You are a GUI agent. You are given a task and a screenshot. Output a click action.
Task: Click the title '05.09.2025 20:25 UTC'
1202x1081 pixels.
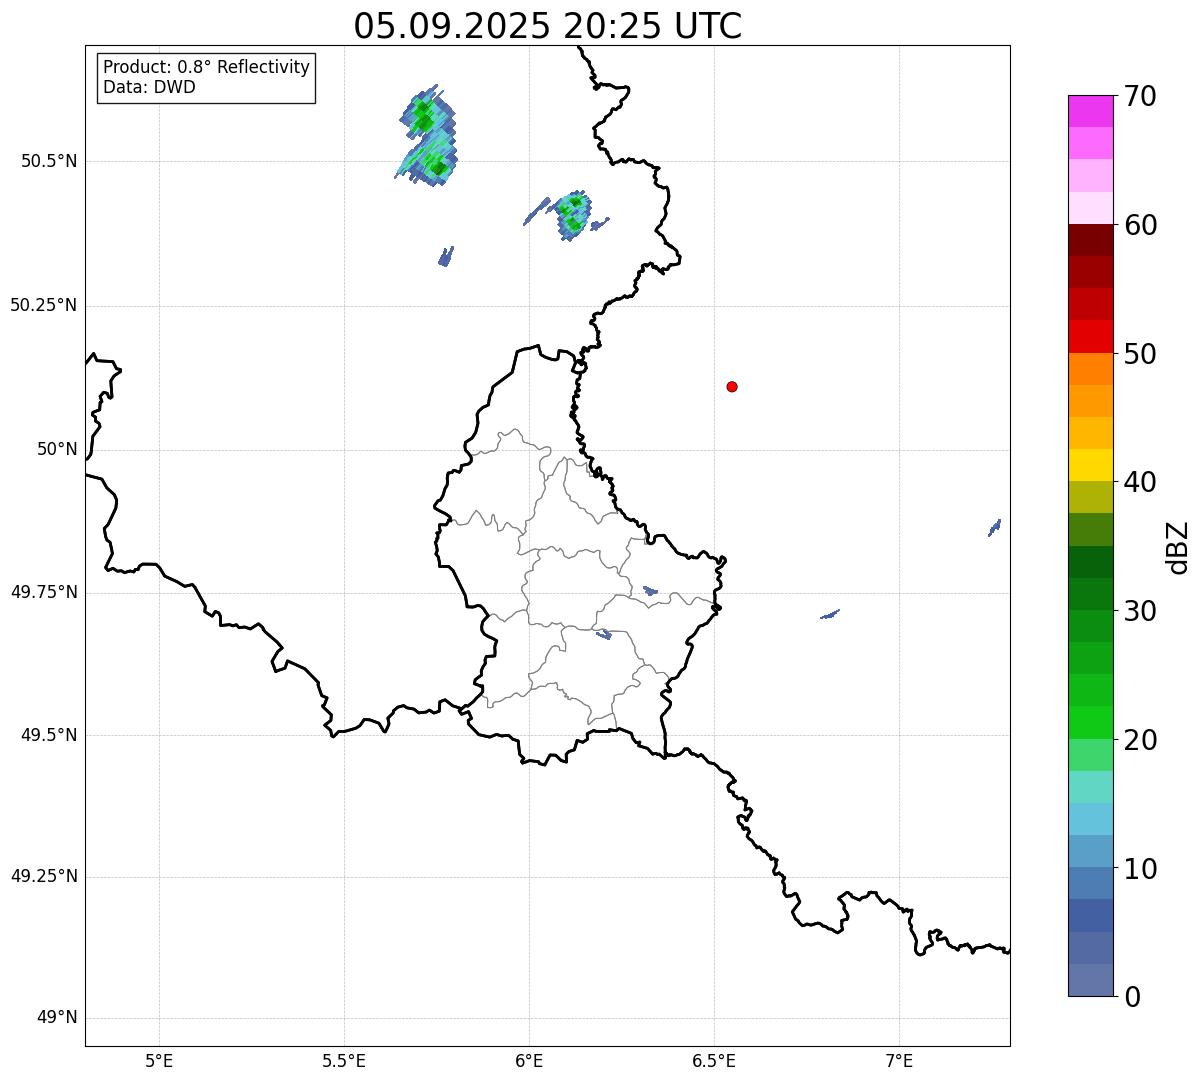[548, 26]
